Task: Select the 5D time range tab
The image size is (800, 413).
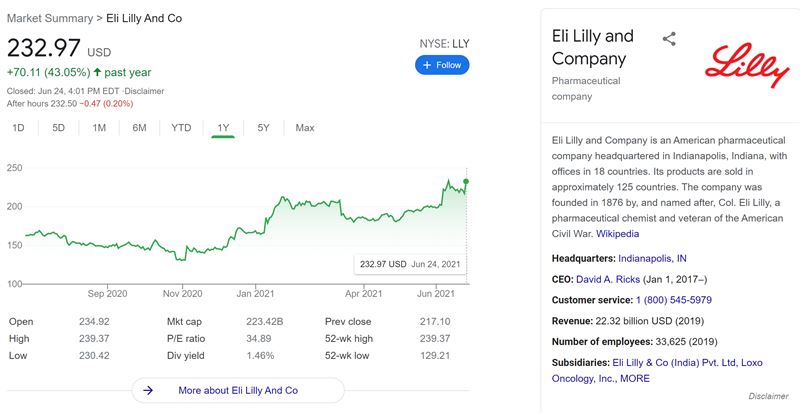Action: [59, 128]
